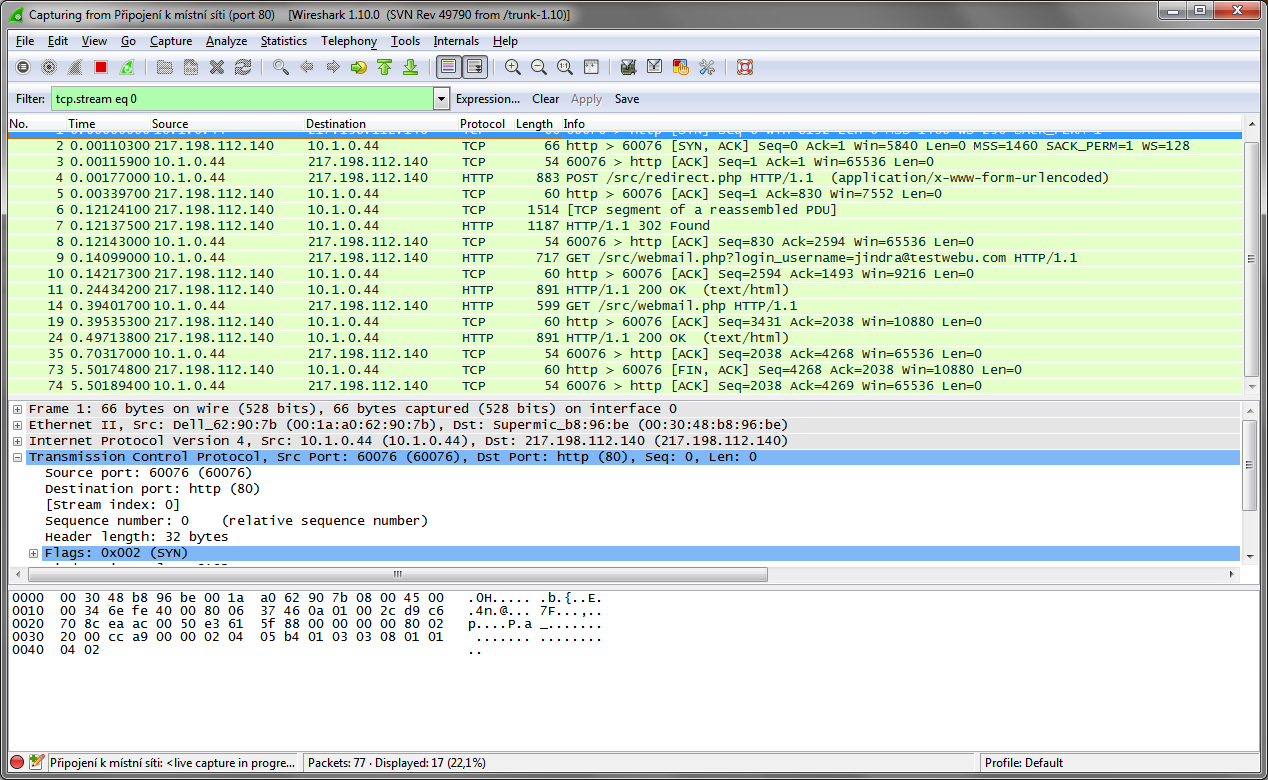Select the Source port: 60076 line
Viewport: 1268px width, 780px height.
[148, 473]
